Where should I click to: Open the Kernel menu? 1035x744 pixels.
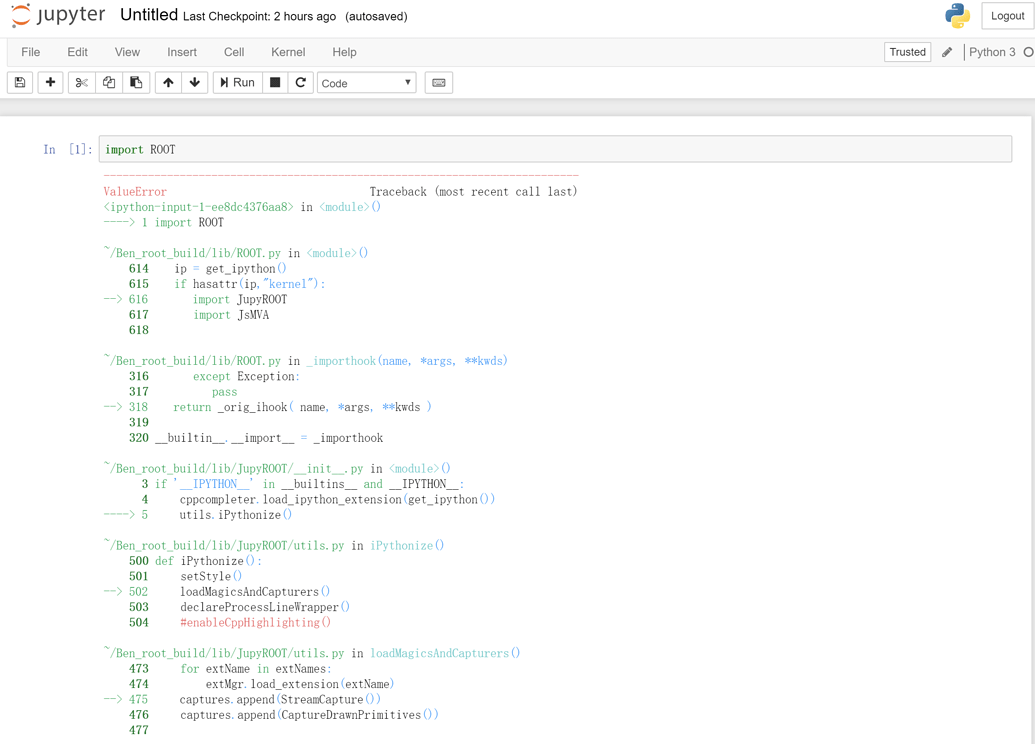[x=287, y=52]
